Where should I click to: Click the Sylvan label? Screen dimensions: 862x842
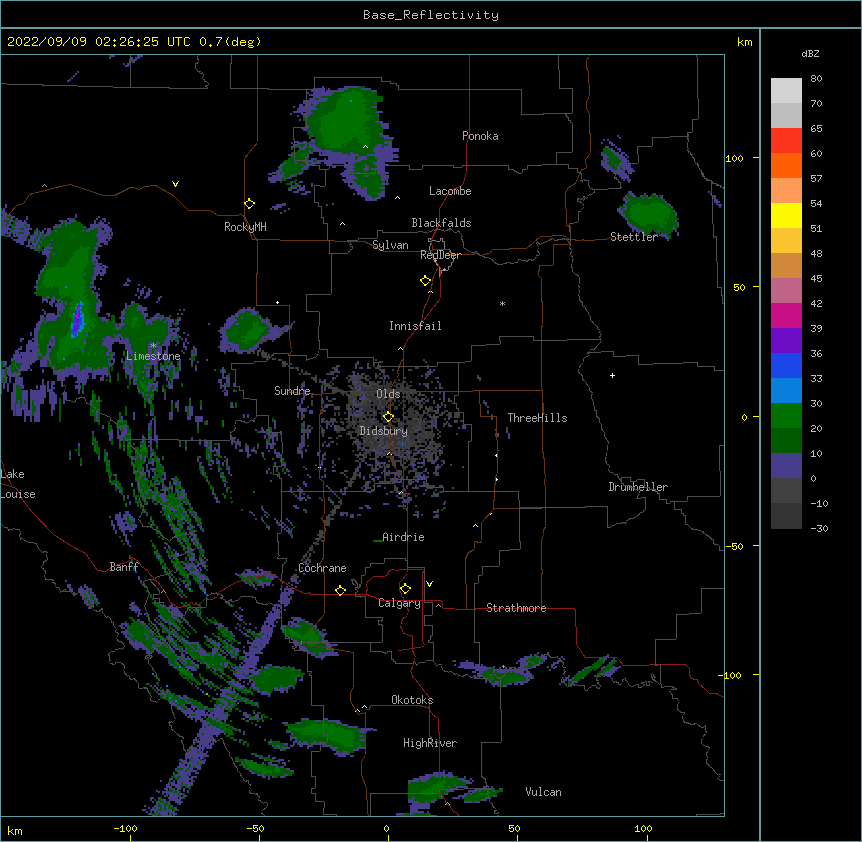[390, 245]
